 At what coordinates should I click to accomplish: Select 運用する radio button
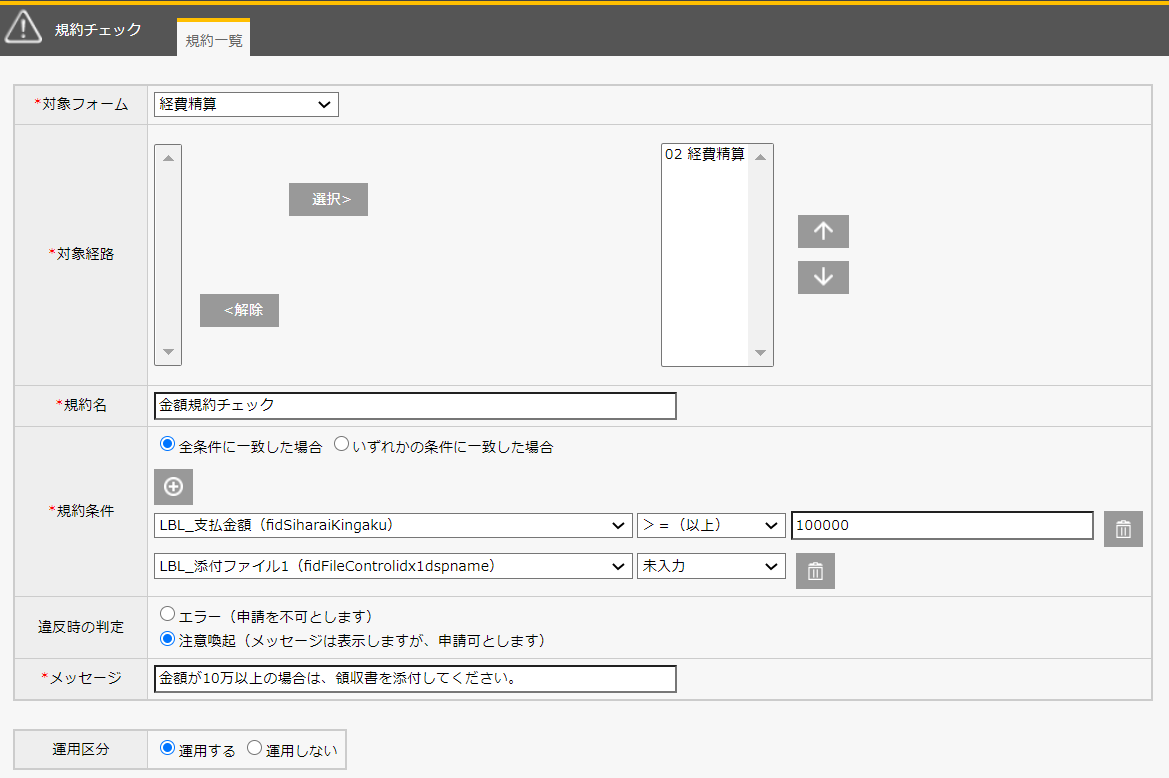pyautogui.click(x=167, y=747)
